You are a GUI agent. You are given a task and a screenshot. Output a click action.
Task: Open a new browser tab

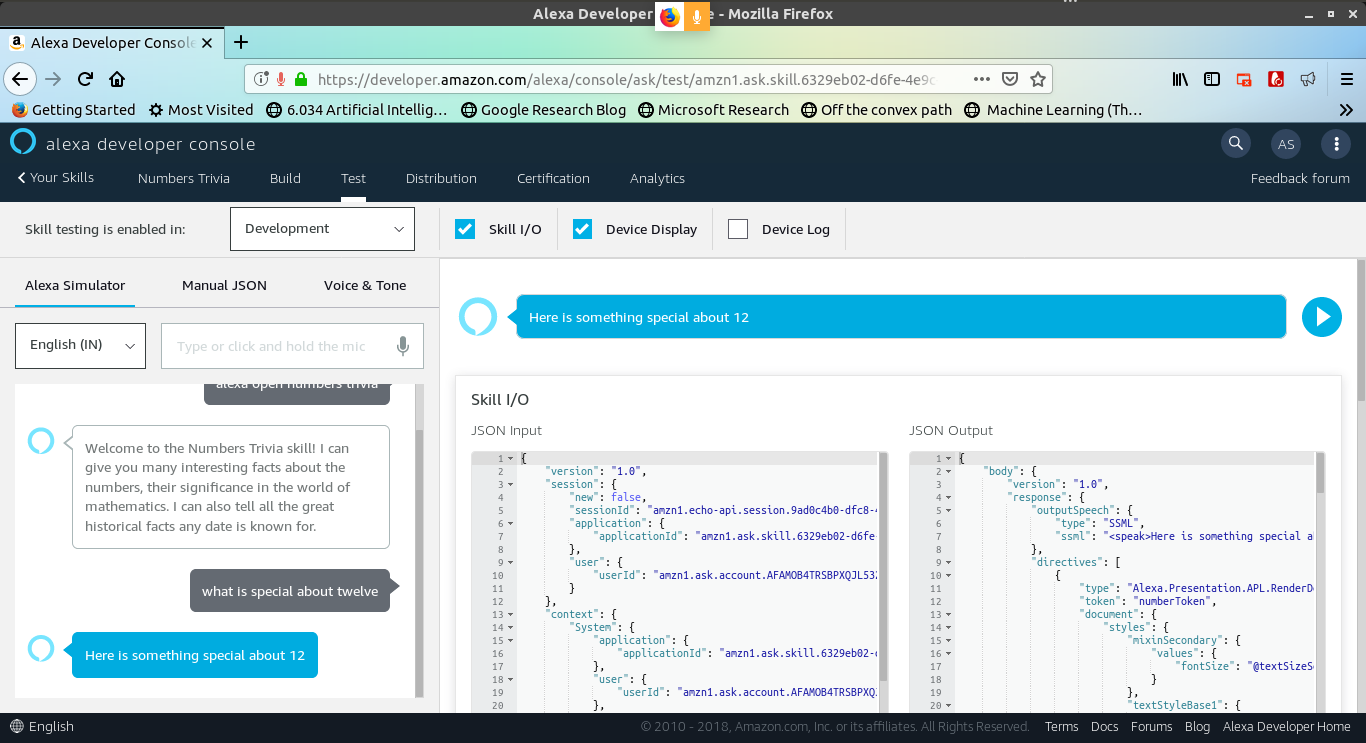240,42
